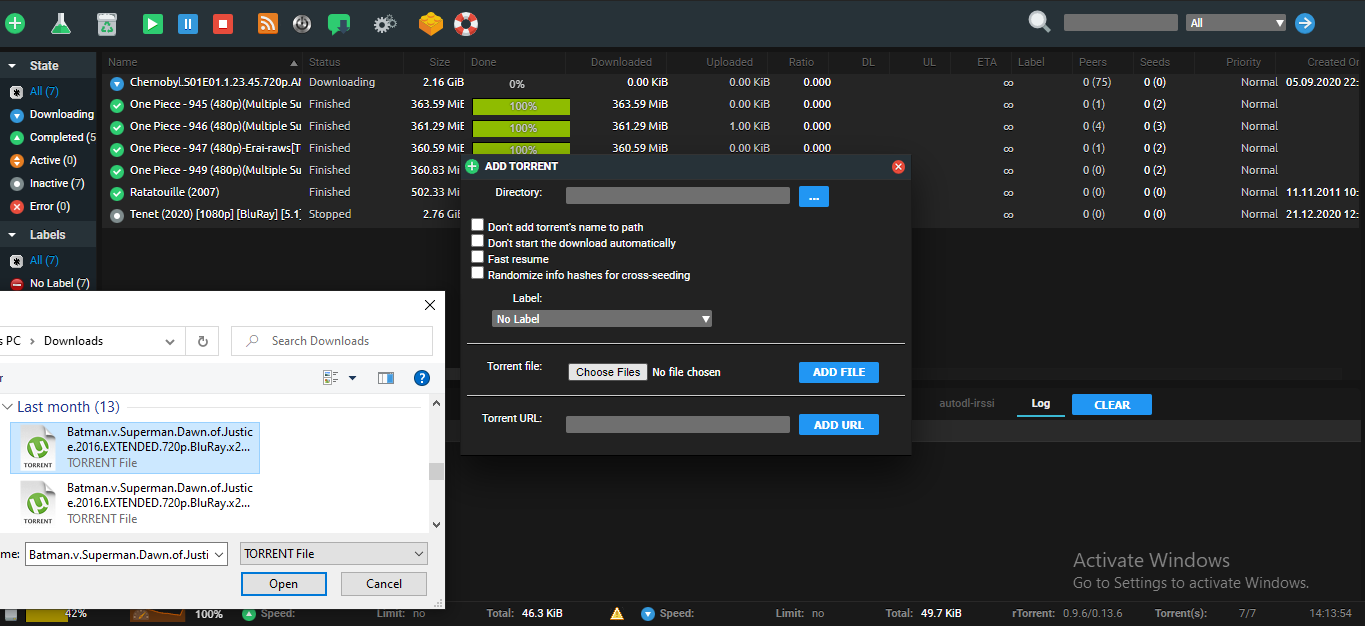Click the One Piece 945 progress bar
Screen dimensions: 1365x626
point(521,104)
